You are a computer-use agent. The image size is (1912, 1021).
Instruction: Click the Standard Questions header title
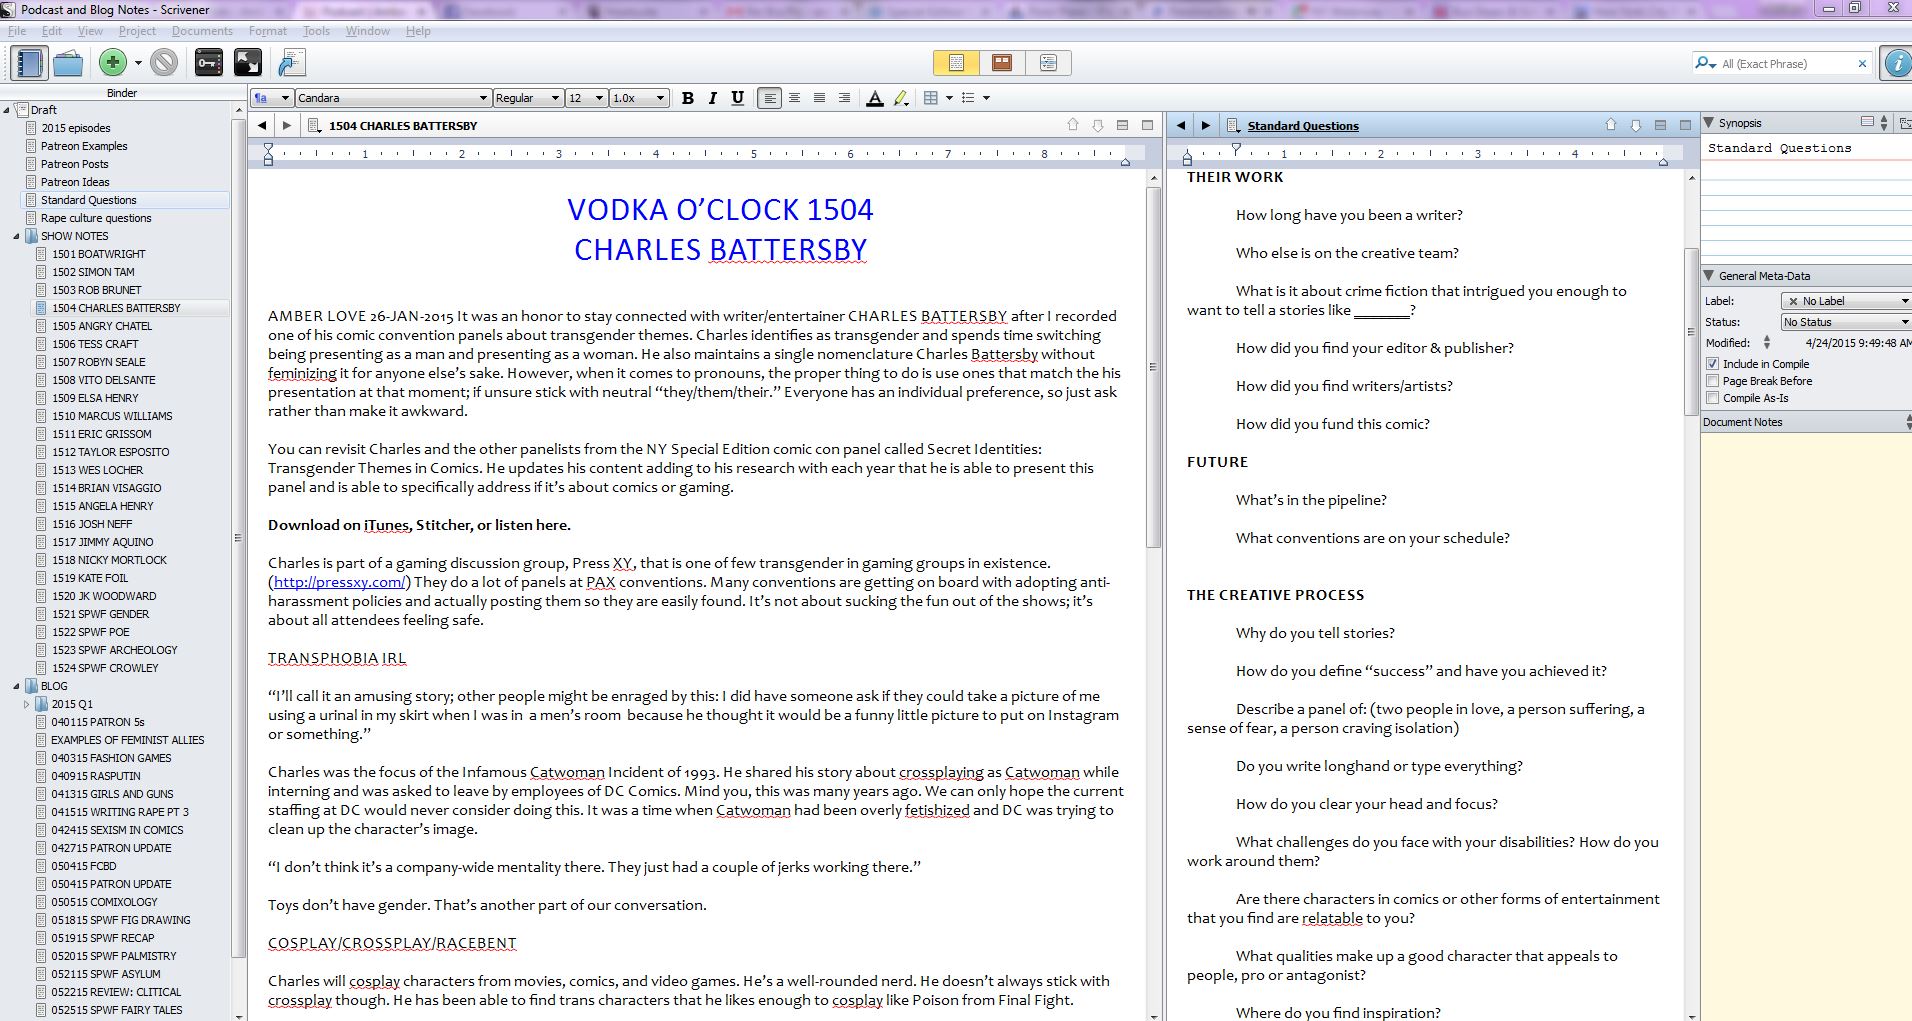pyautogui.click(x=1303, y=126)
